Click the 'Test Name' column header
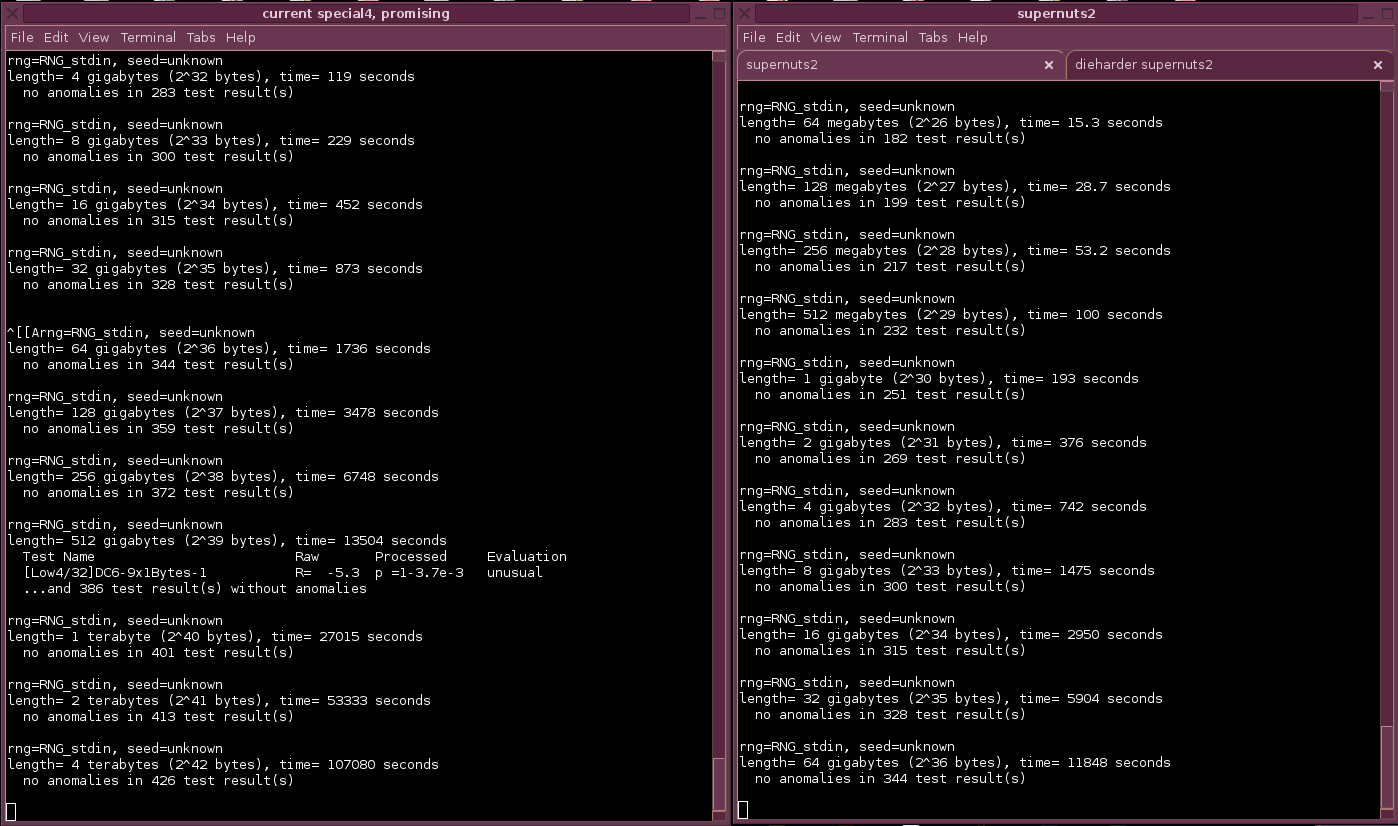Viewport: 1398px width, 826px height. pyautogui.click(x=59, y=556)
